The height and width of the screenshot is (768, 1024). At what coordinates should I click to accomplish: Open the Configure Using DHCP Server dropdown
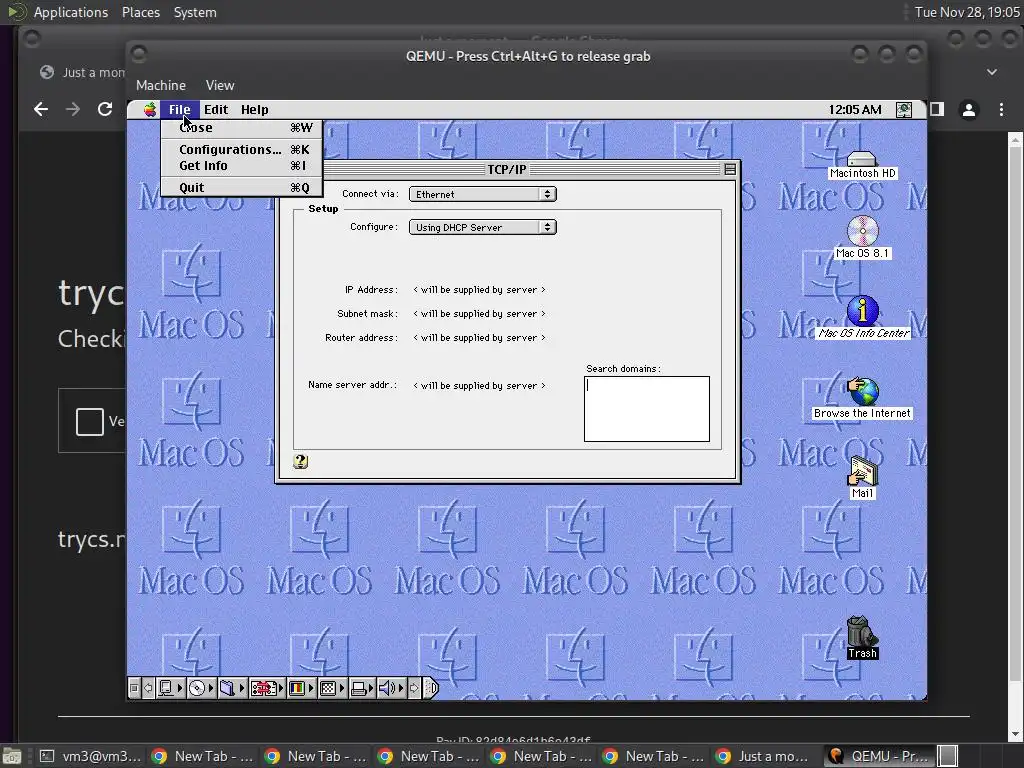[483, 227]
